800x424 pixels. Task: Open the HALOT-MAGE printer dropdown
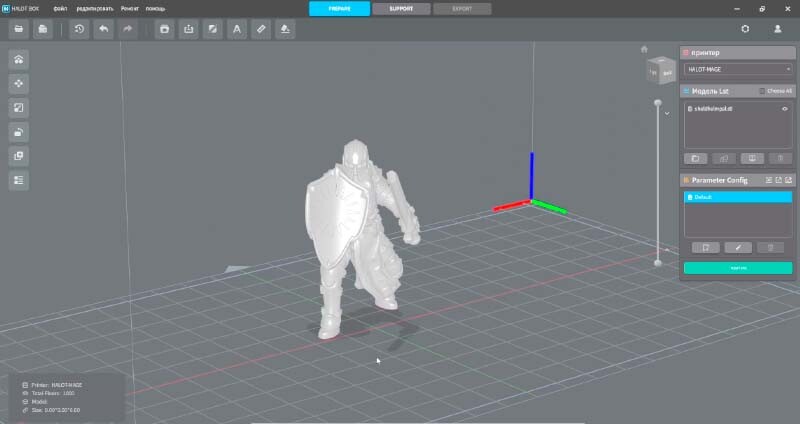(x=738, y=69)
